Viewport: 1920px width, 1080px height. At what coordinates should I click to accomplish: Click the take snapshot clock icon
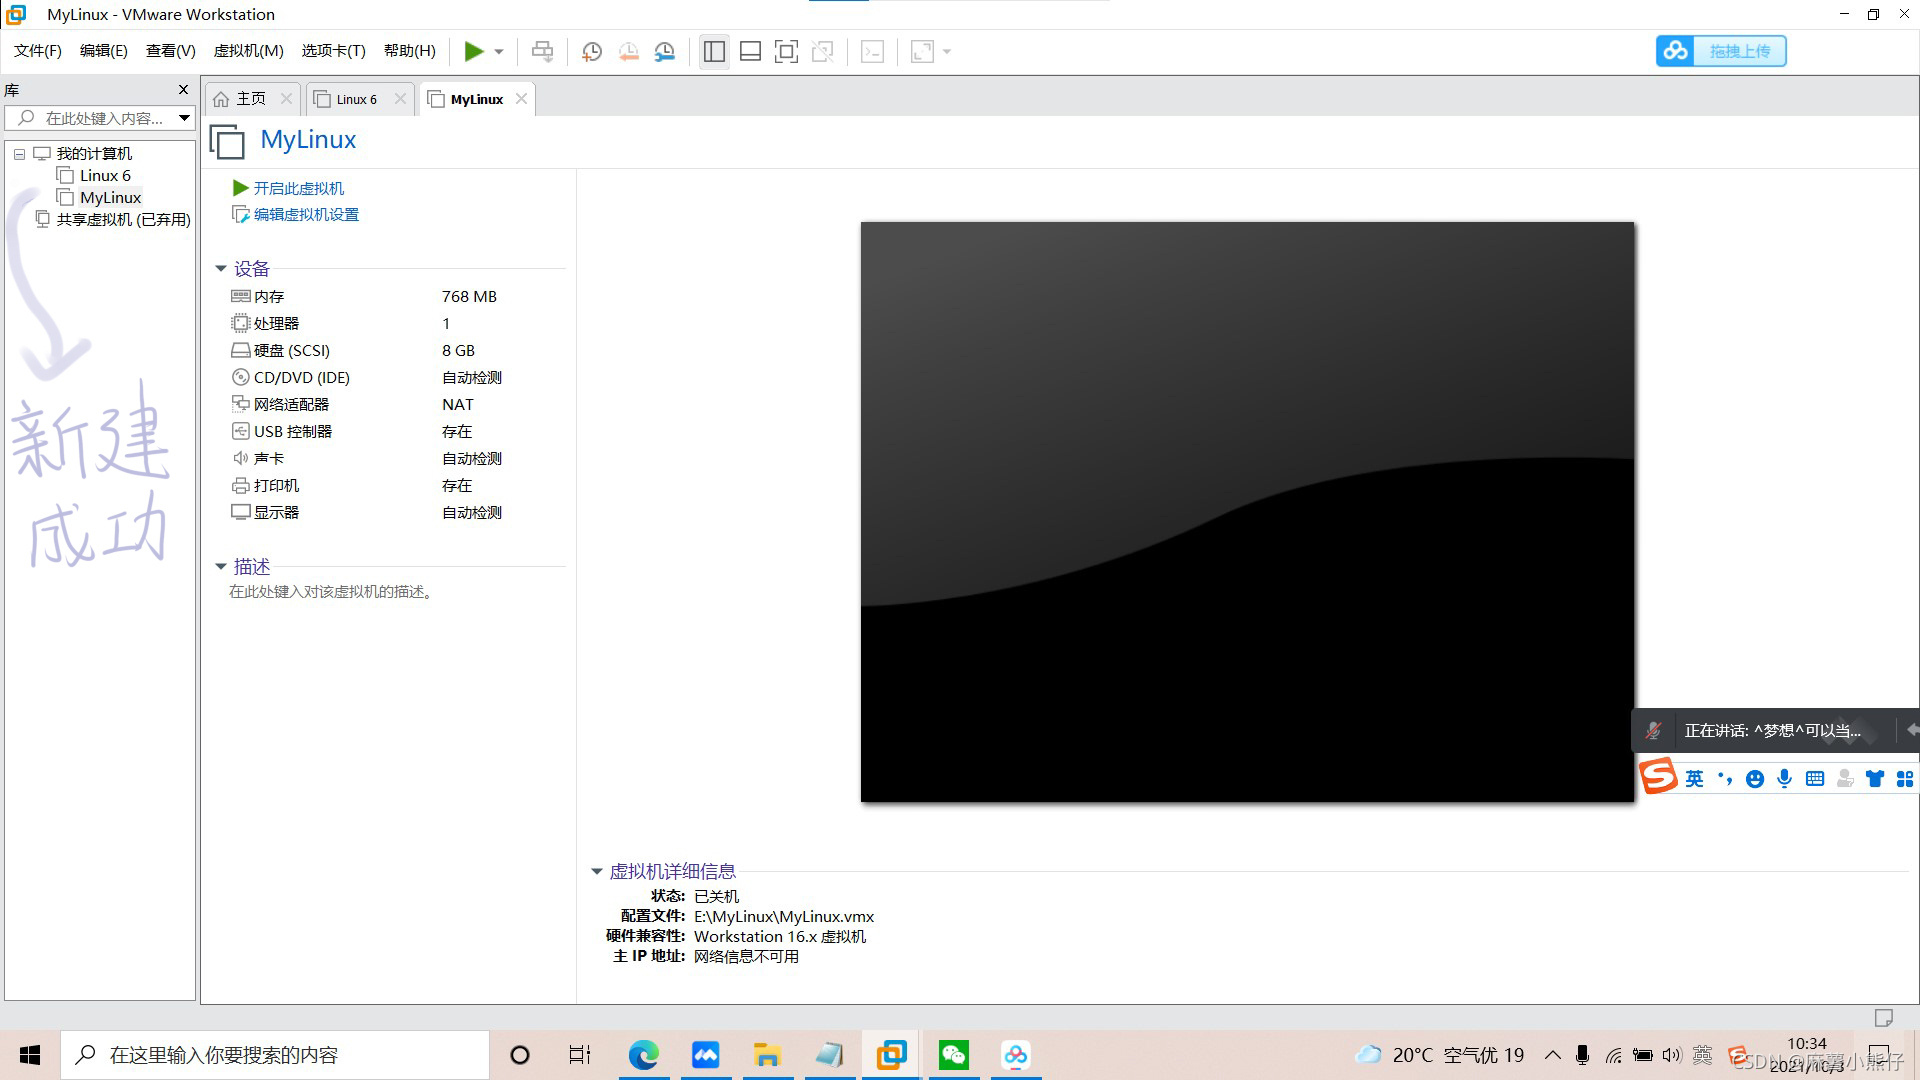point(591,52)
